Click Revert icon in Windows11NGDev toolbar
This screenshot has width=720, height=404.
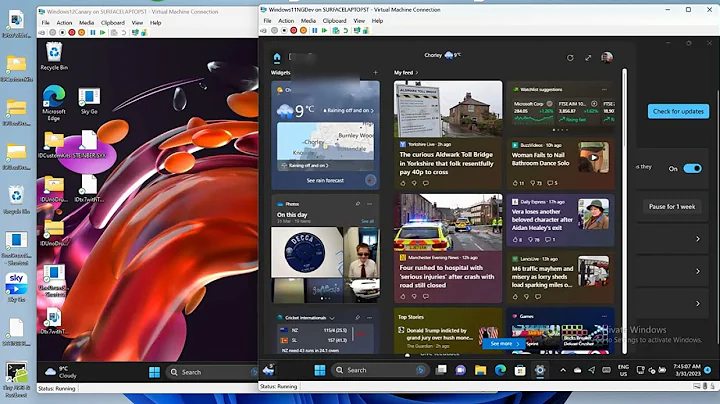pyautogui.click(x=346, y=31)
